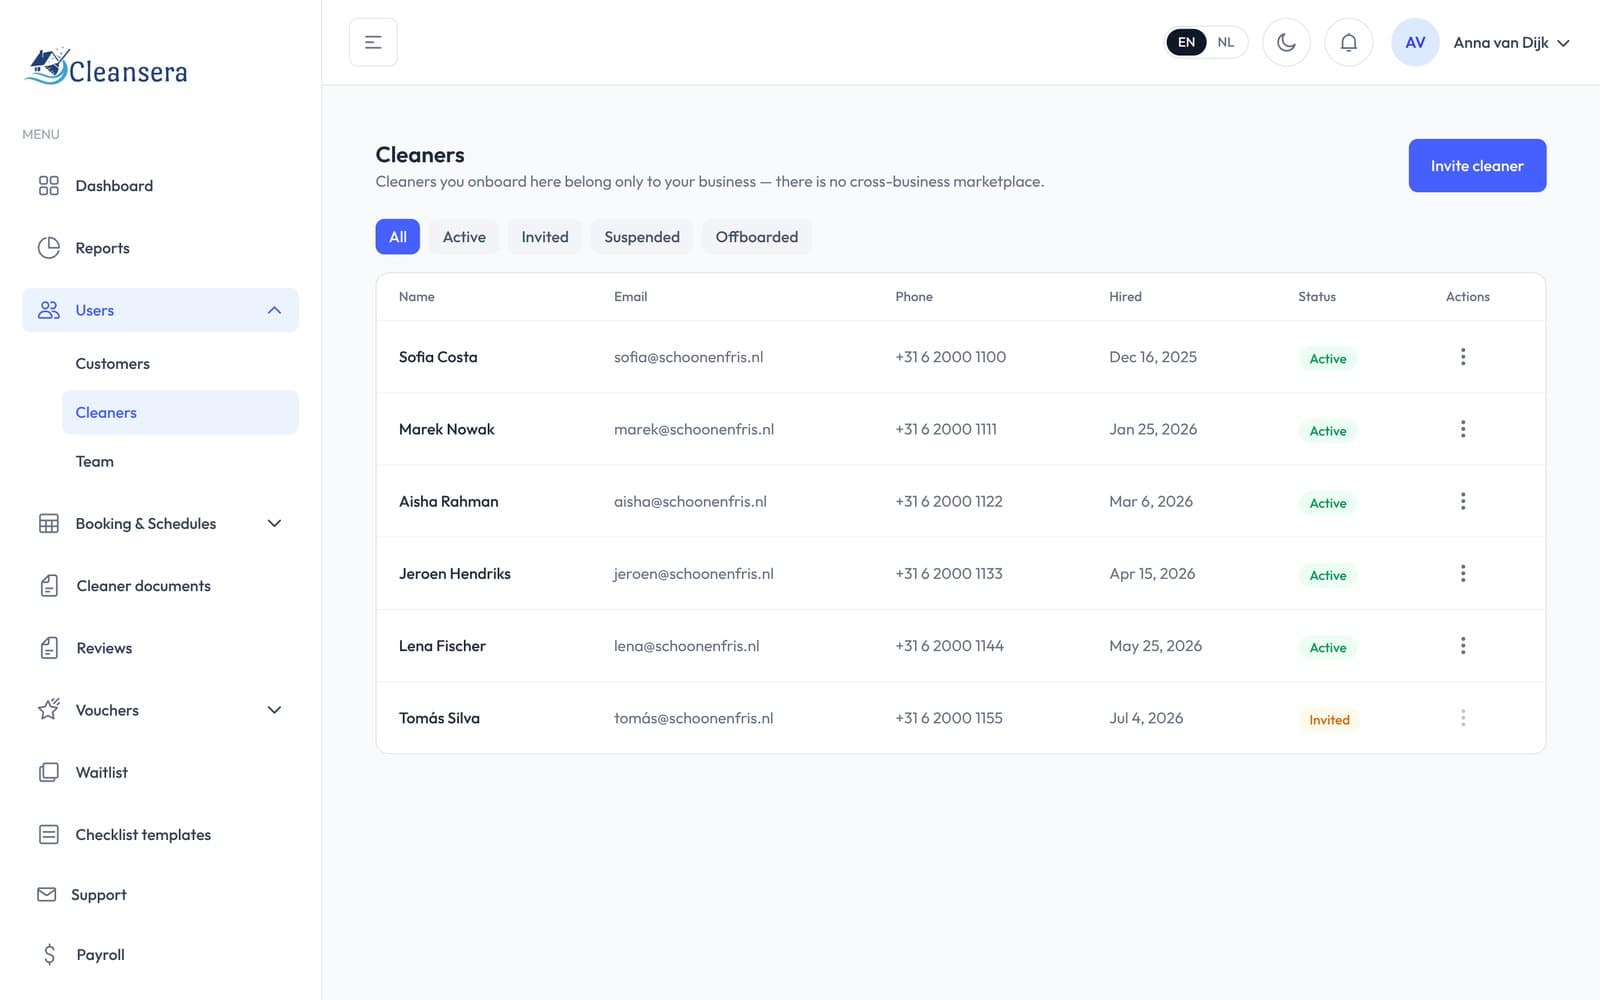Open Cleaner documents page
Image resolution: width=1600 pixels, height=1000 pixels.
(x=160, y=586)
